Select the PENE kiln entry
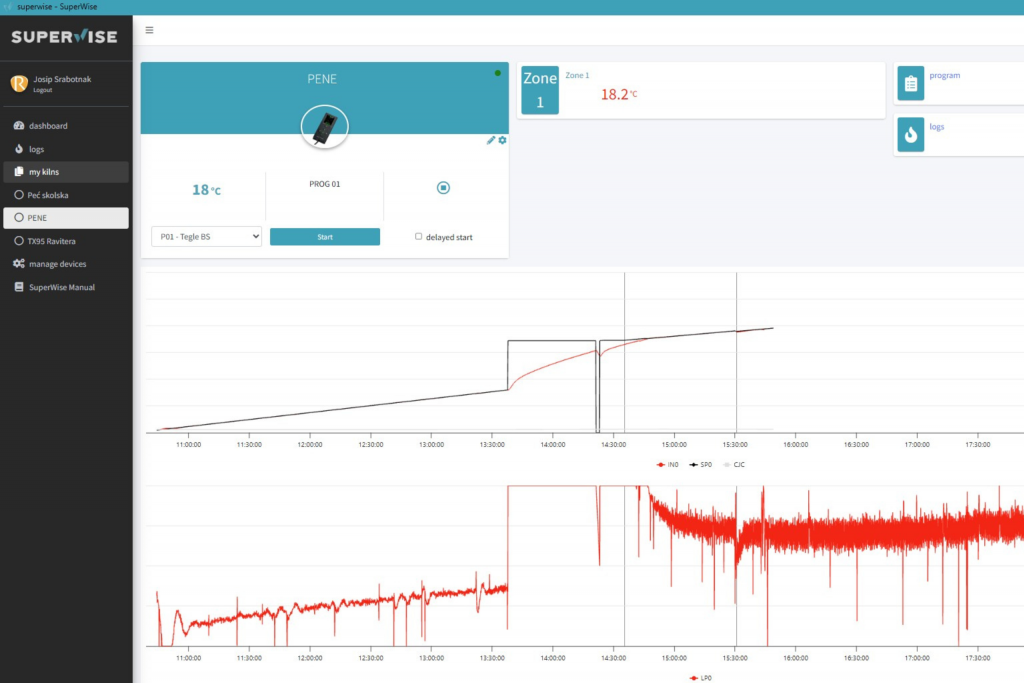 [66, 218]
